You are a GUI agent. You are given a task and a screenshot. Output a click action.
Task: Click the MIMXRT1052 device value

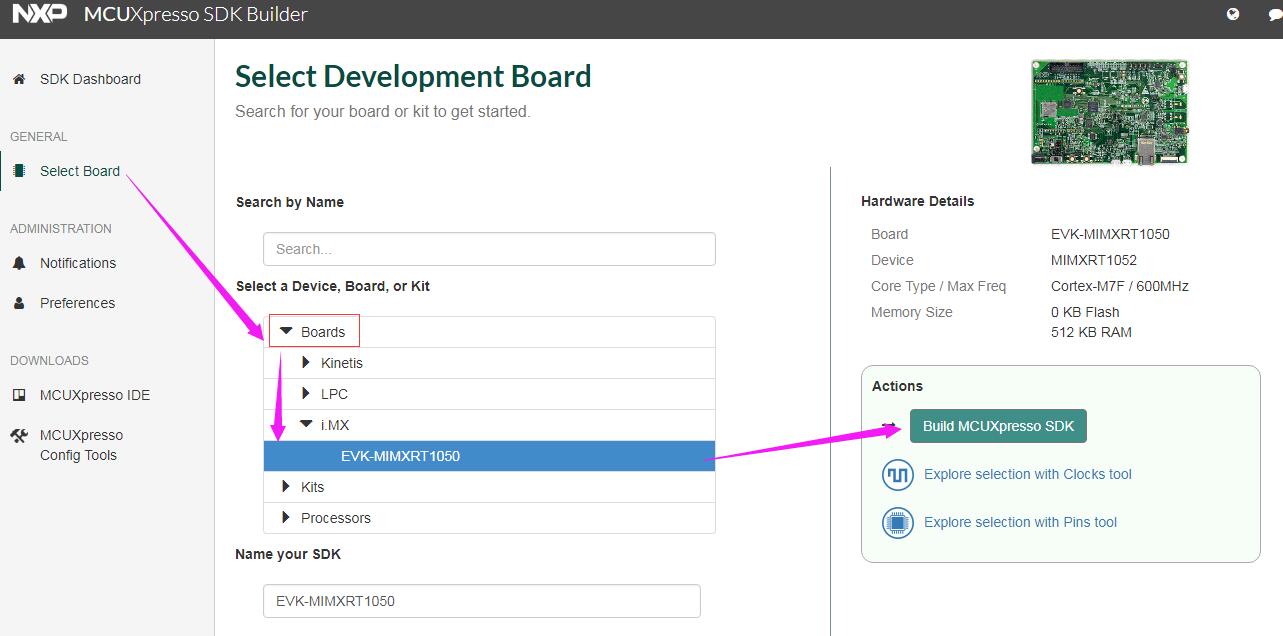(x=1094, y=260)
